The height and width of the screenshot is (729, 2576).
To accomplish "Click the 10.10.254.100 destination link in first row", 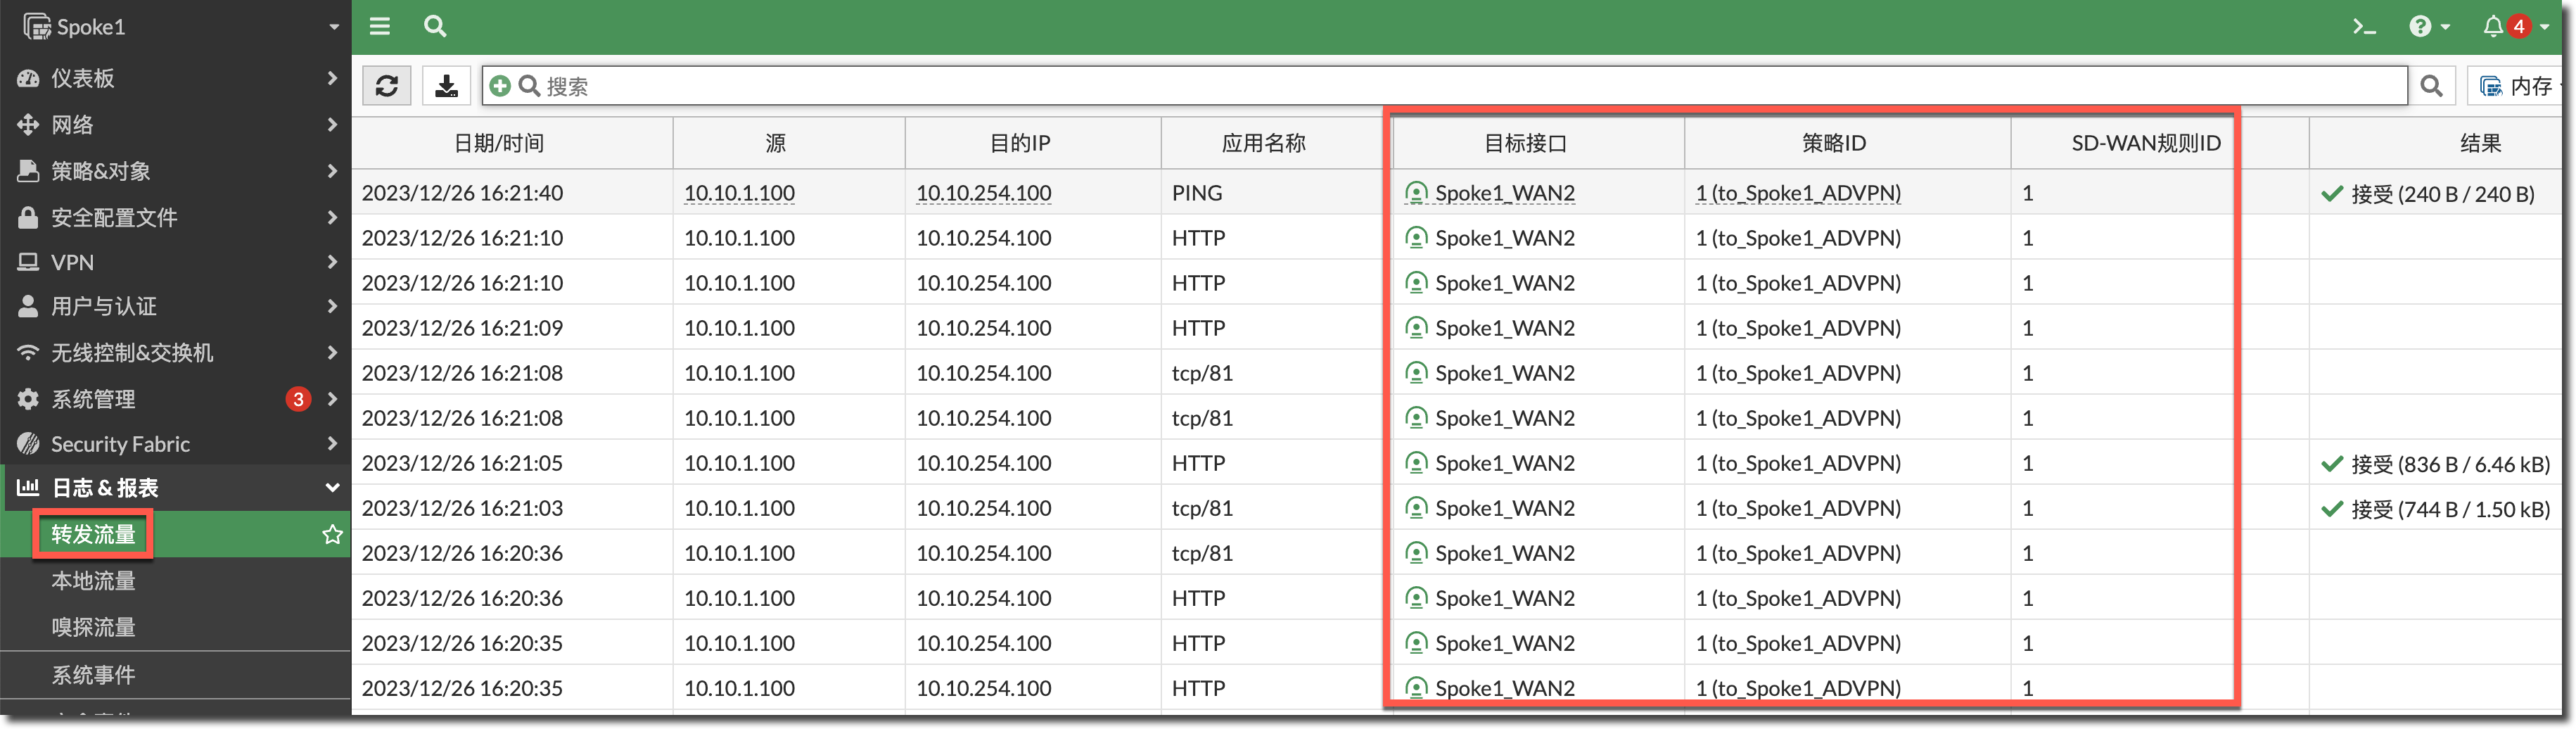I will pyautogui.click(x=983, y=193).
